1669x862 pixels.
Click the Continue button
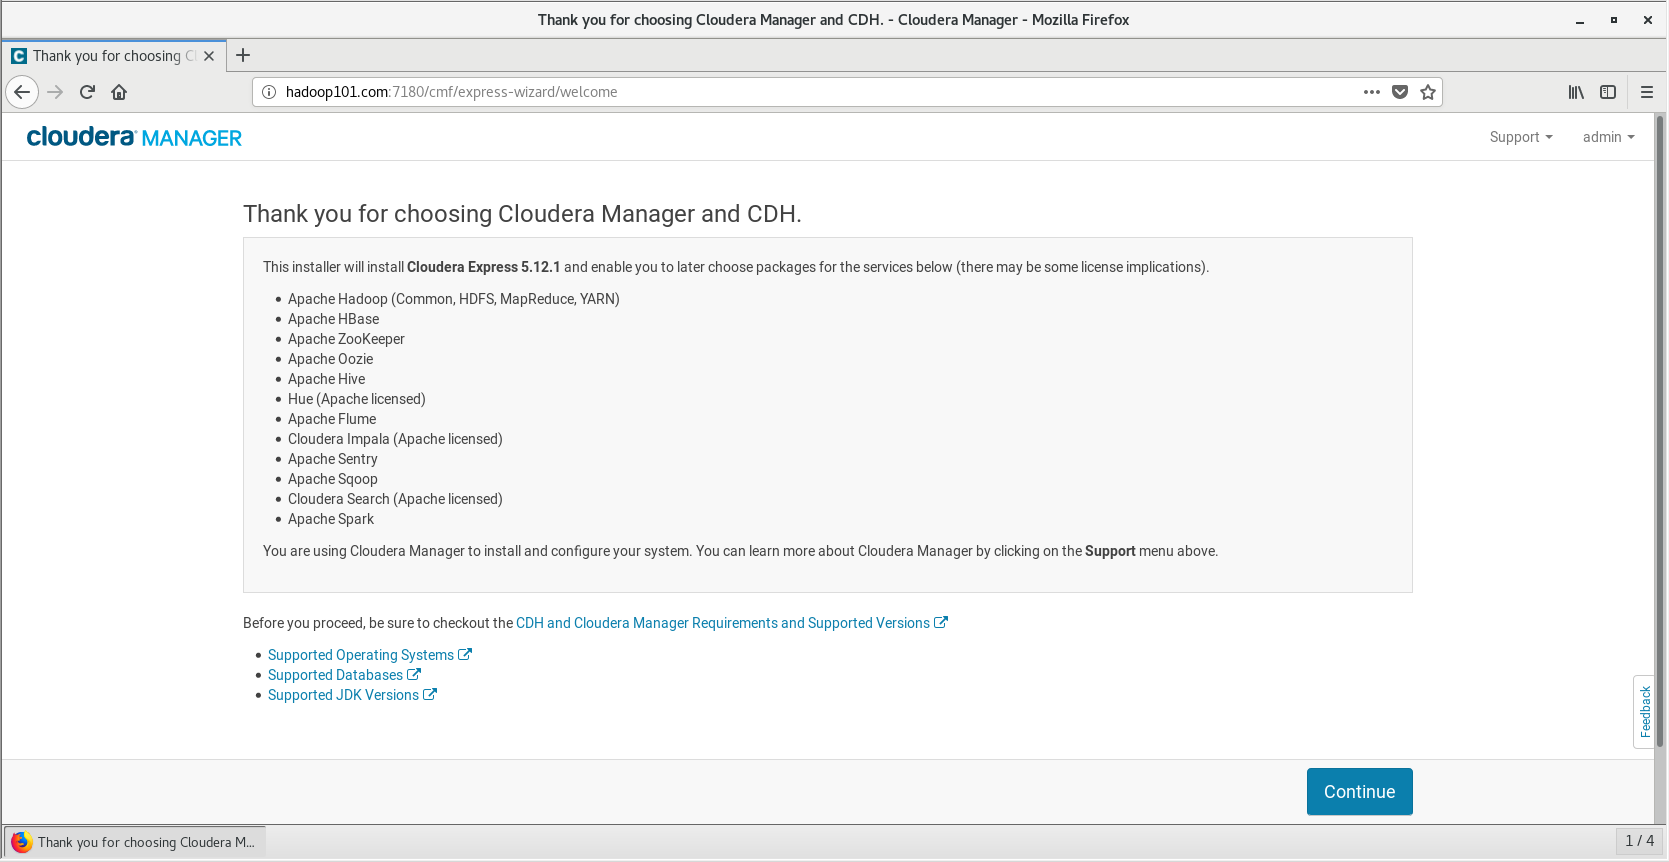pos(1359,792)
